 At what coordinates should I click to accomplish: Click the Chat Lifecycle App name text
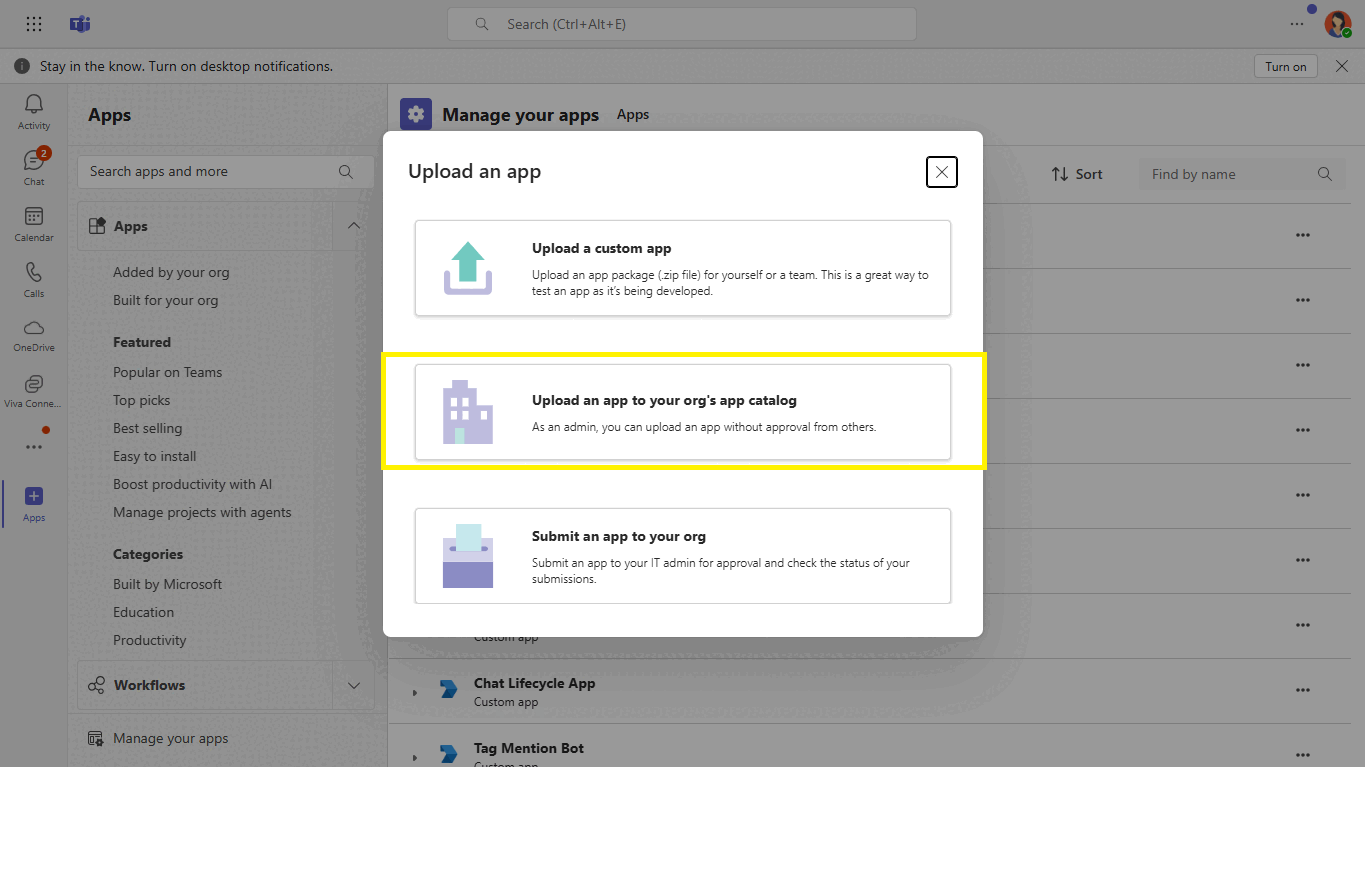click(535, 683)
